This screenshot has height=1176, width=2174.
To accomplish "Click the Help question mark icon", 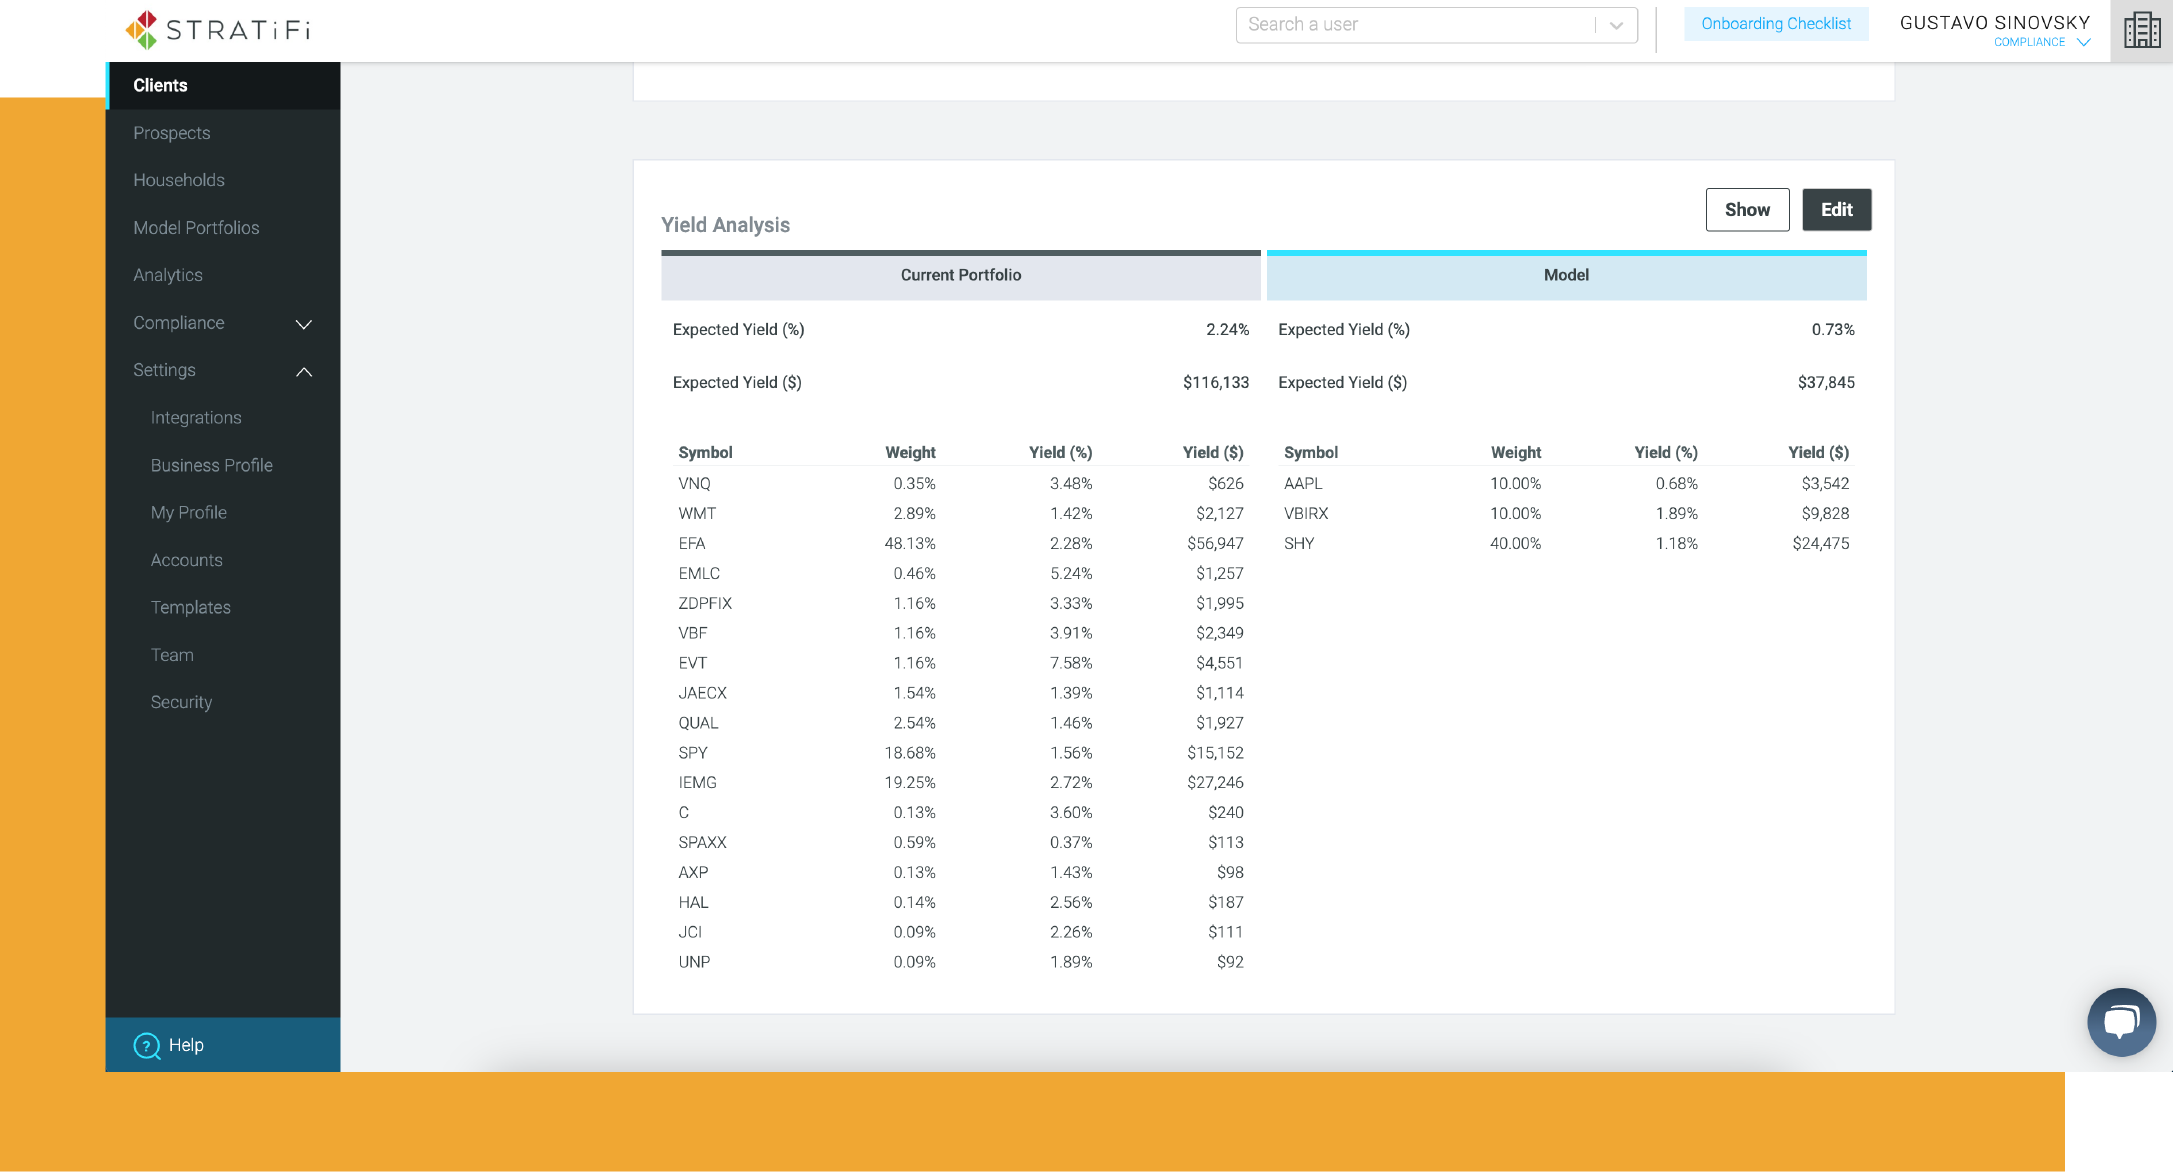I will tap(147, 1045).
